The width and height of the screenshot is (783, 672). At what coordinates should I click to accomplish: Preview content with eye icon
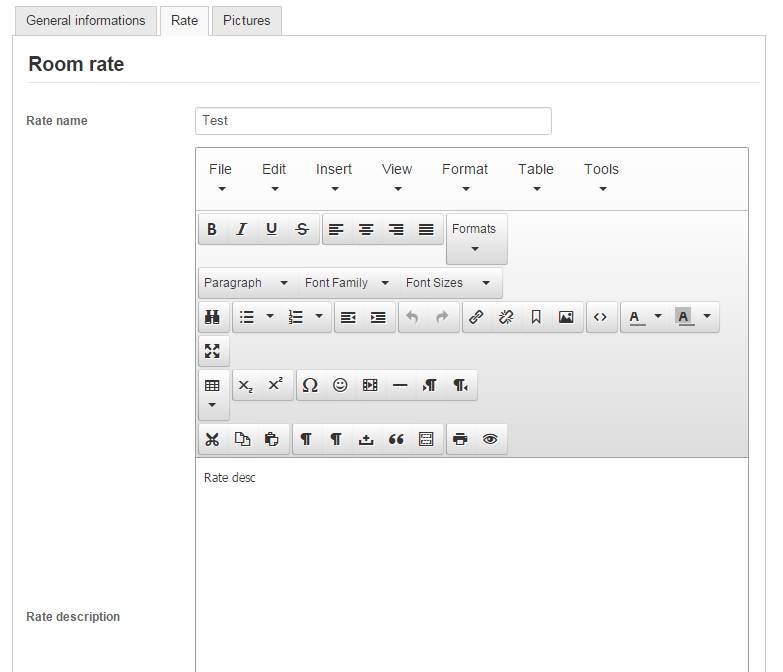click(490, 439)
